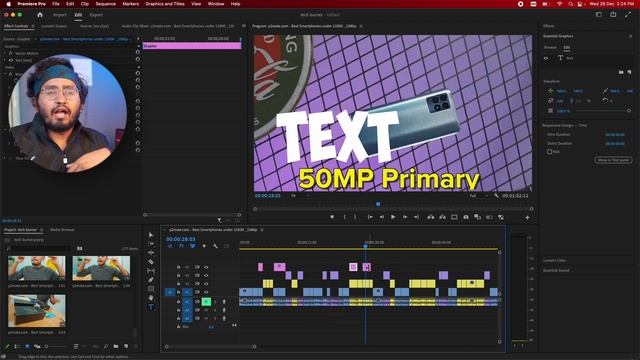The height and width of the screenshot is (360, 640).
Task: Switch Project panel to icon view
Action: 27,346
